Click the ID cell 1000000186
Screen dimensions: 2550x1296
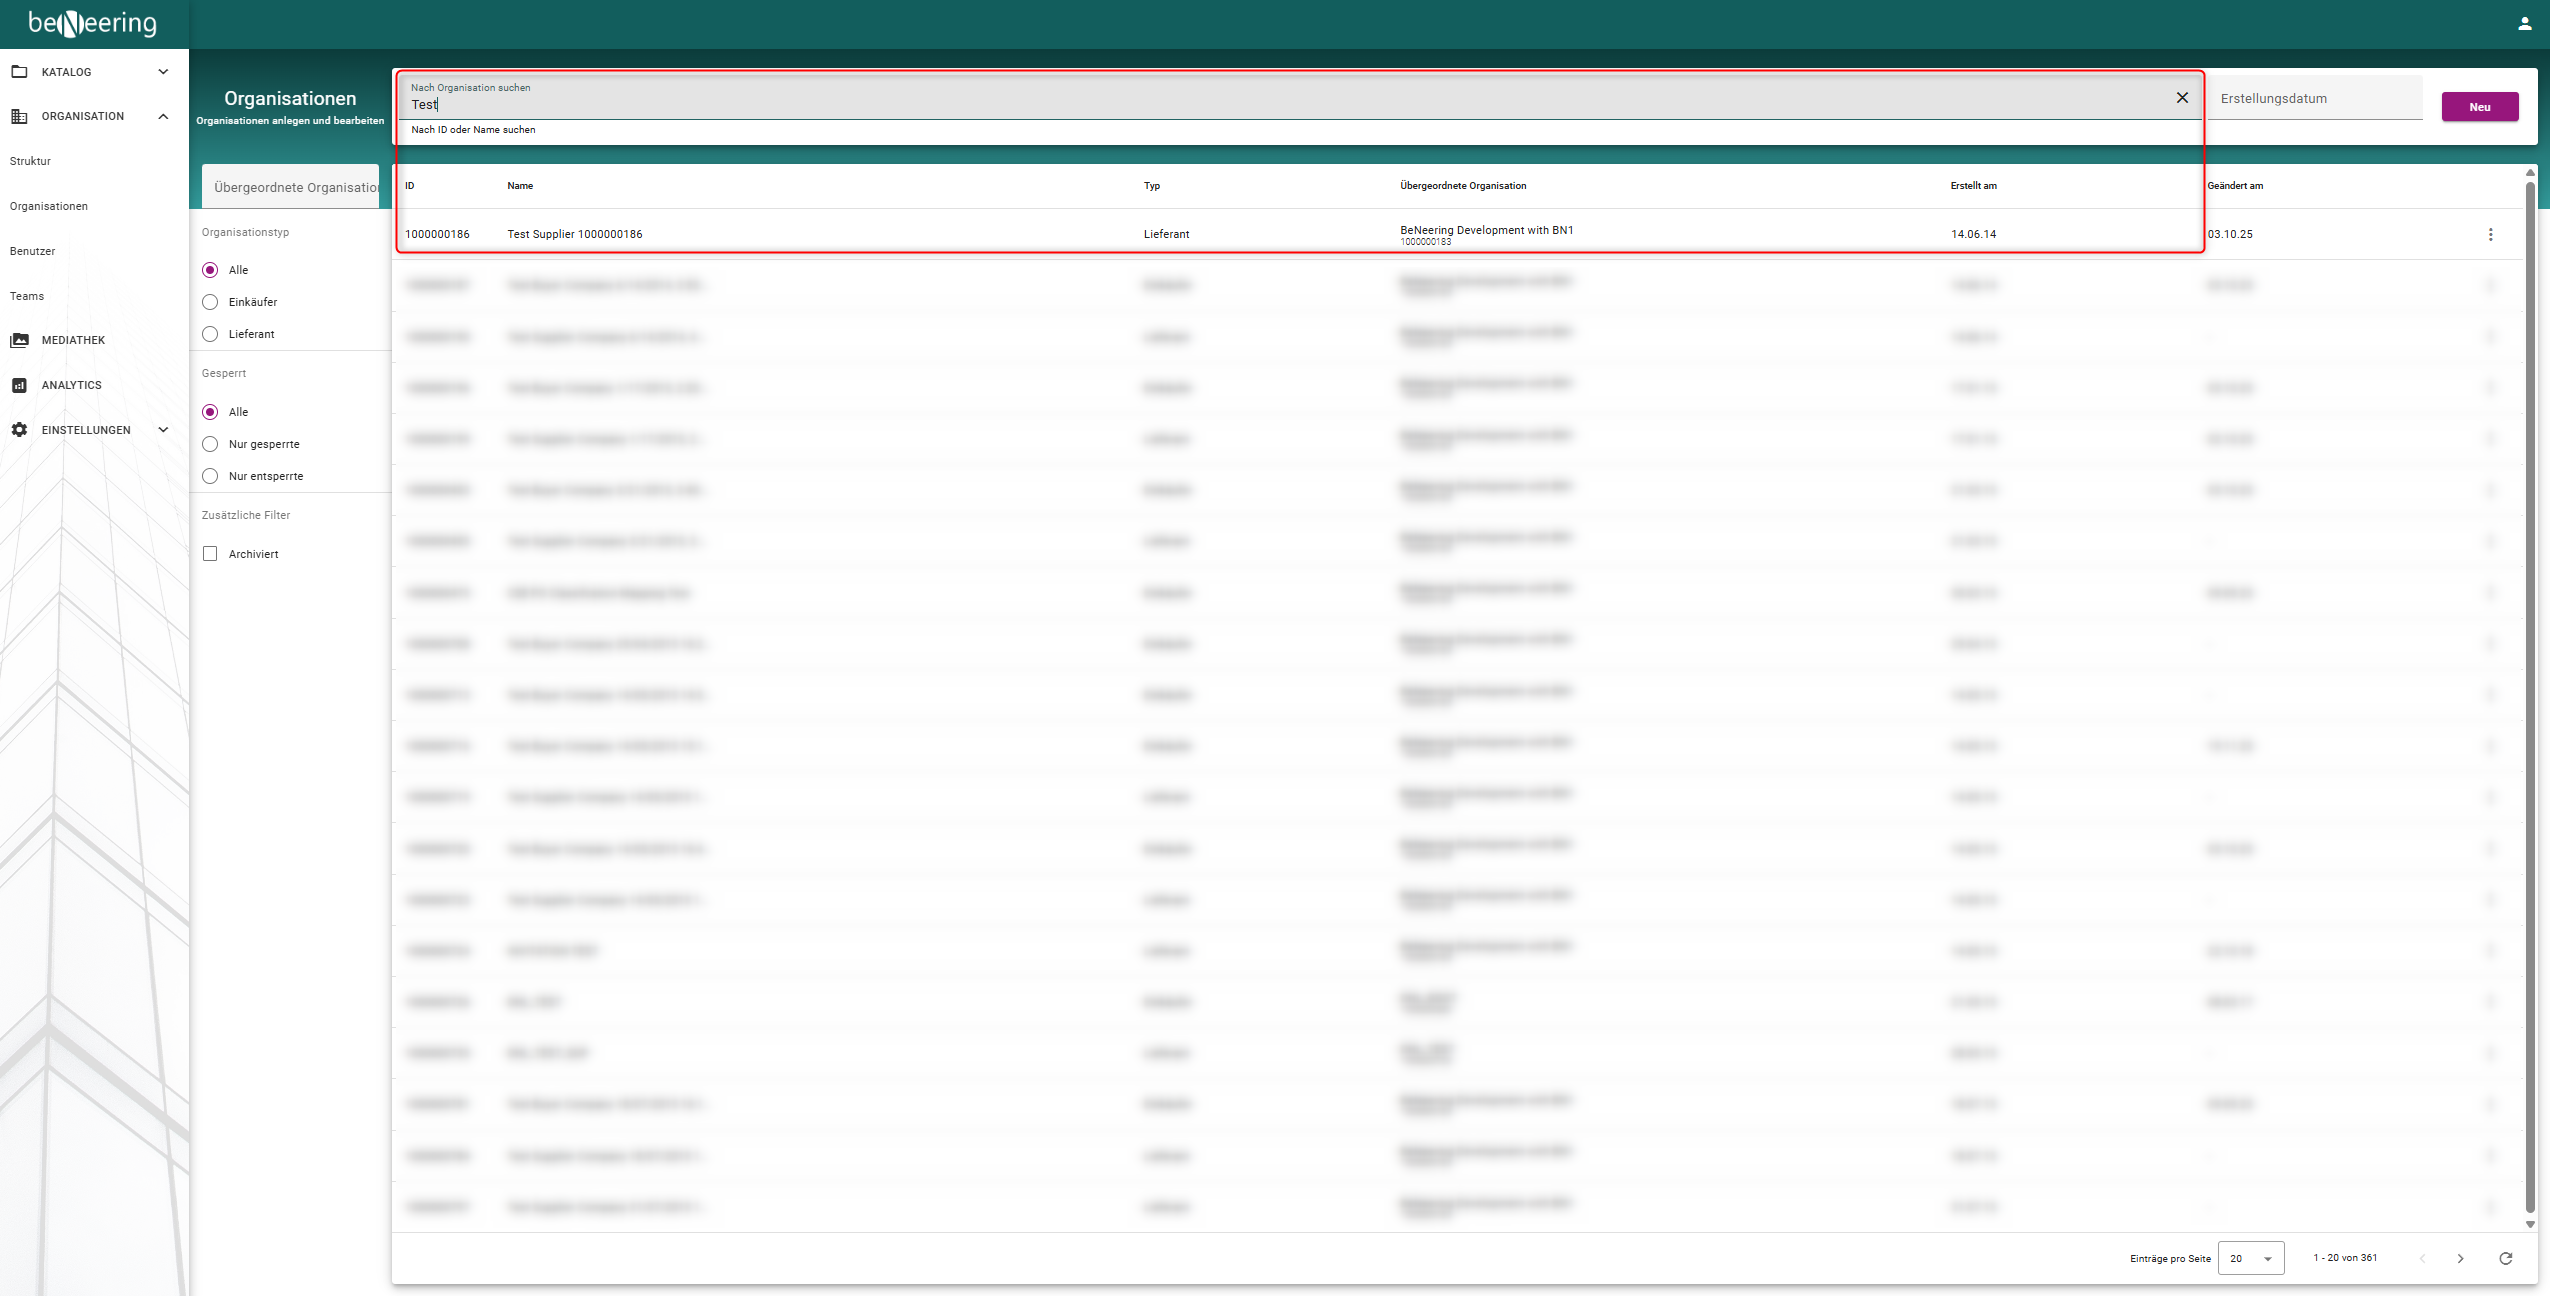coord(437,234)
